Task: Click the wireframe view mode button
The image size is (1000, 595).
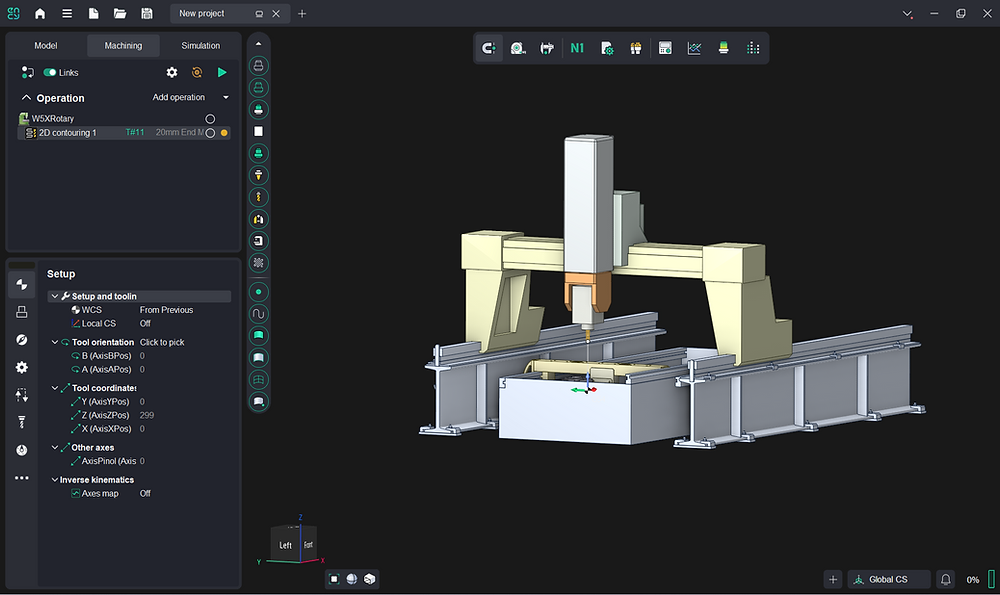Action: click(334, 579)
